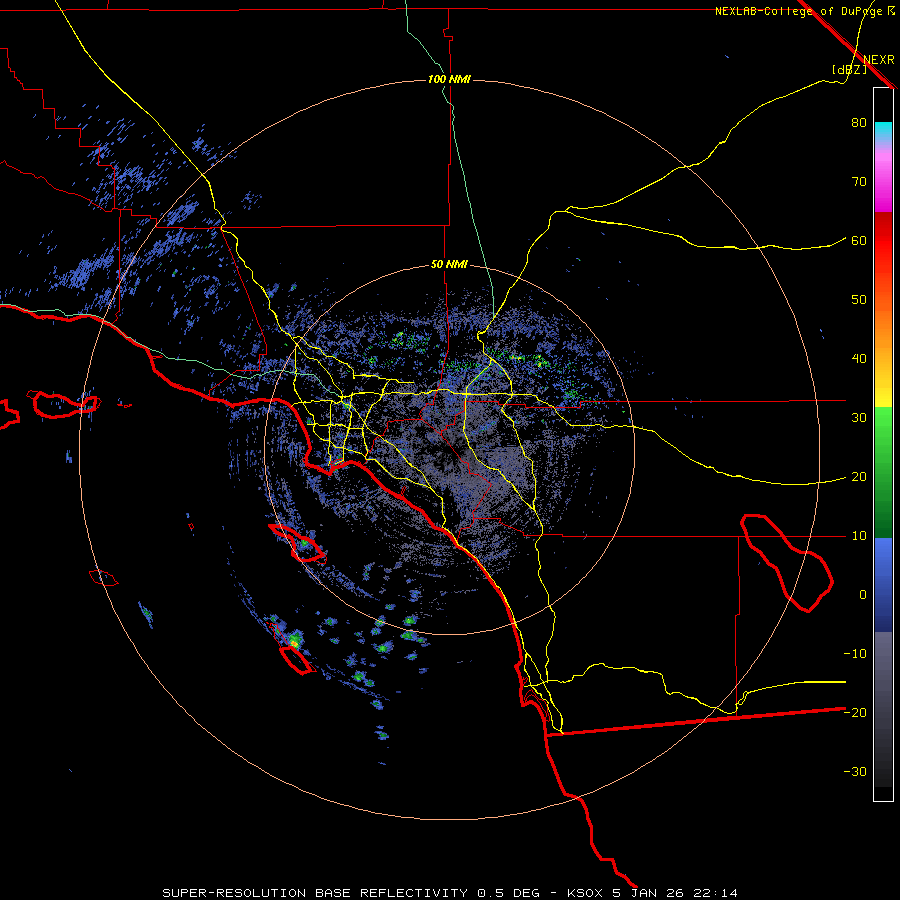Click the 70 value on the dBZ scale

[x=859, y=182]
